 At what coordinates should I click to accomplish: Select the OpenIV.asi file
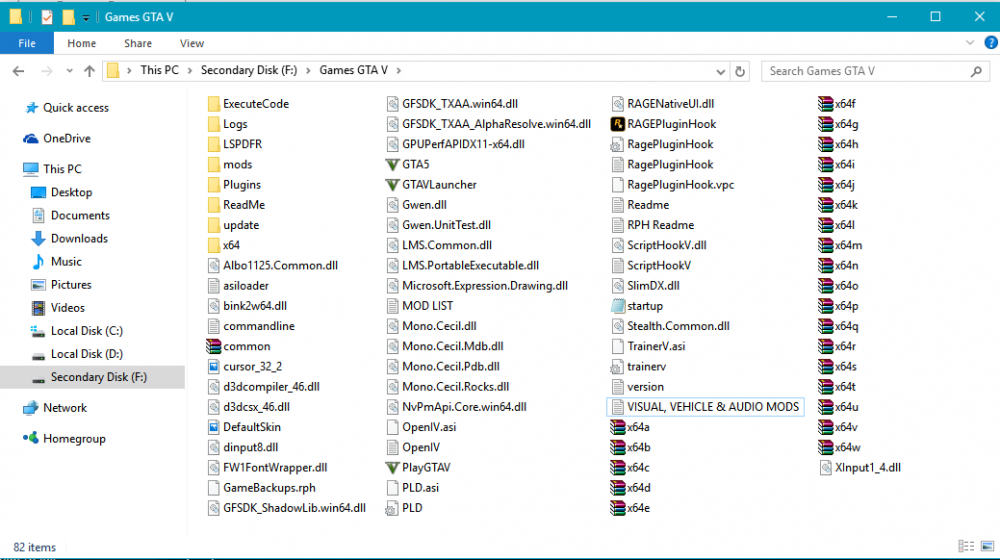tap(422, 427)
